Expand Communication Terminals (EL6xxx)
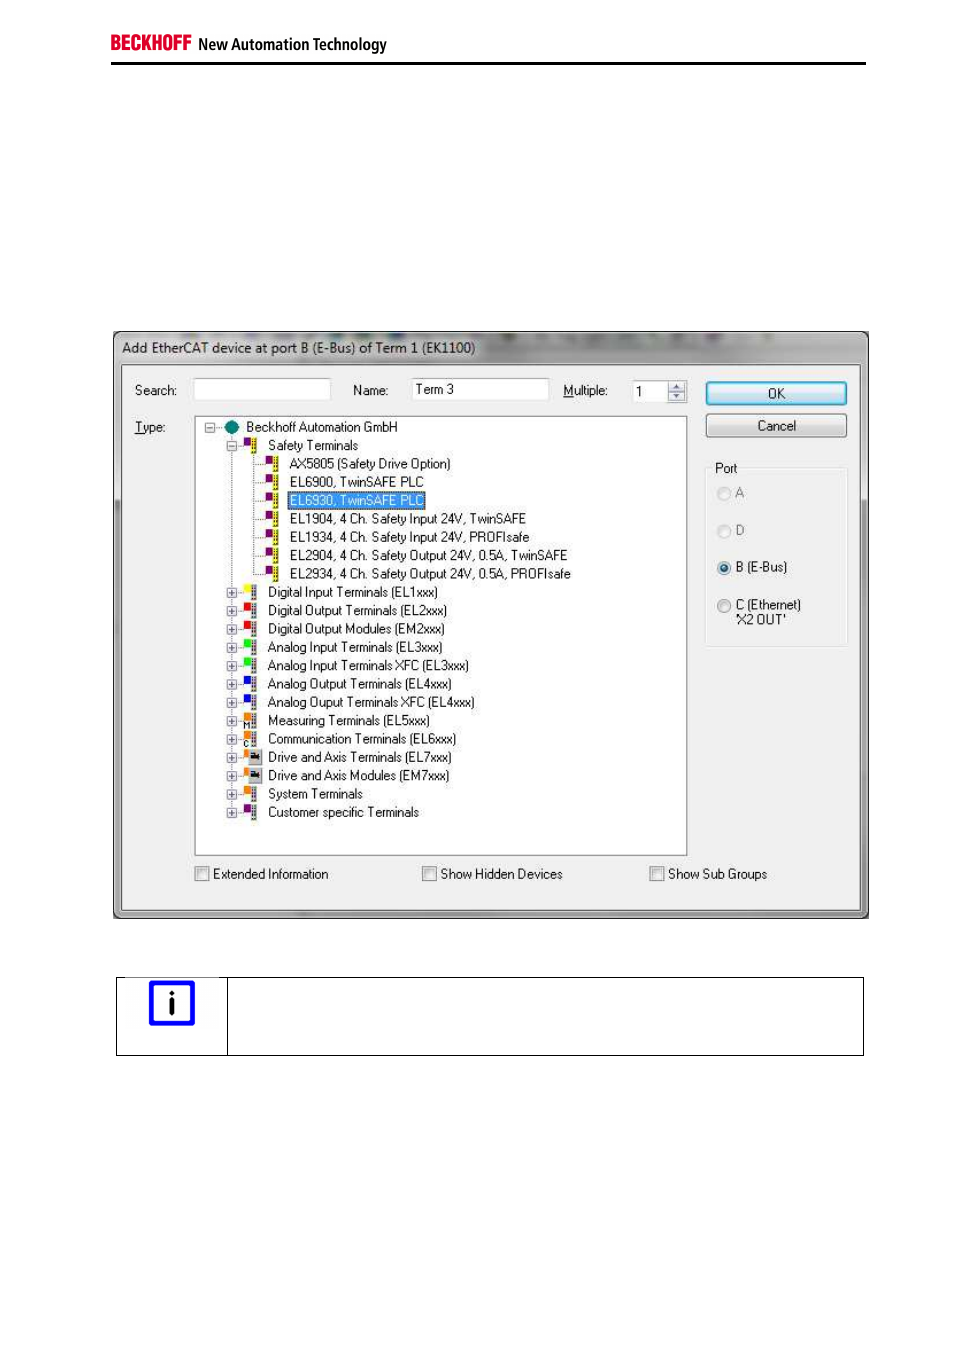This screenshot has height=1351, width=954. tap(232, 740)
